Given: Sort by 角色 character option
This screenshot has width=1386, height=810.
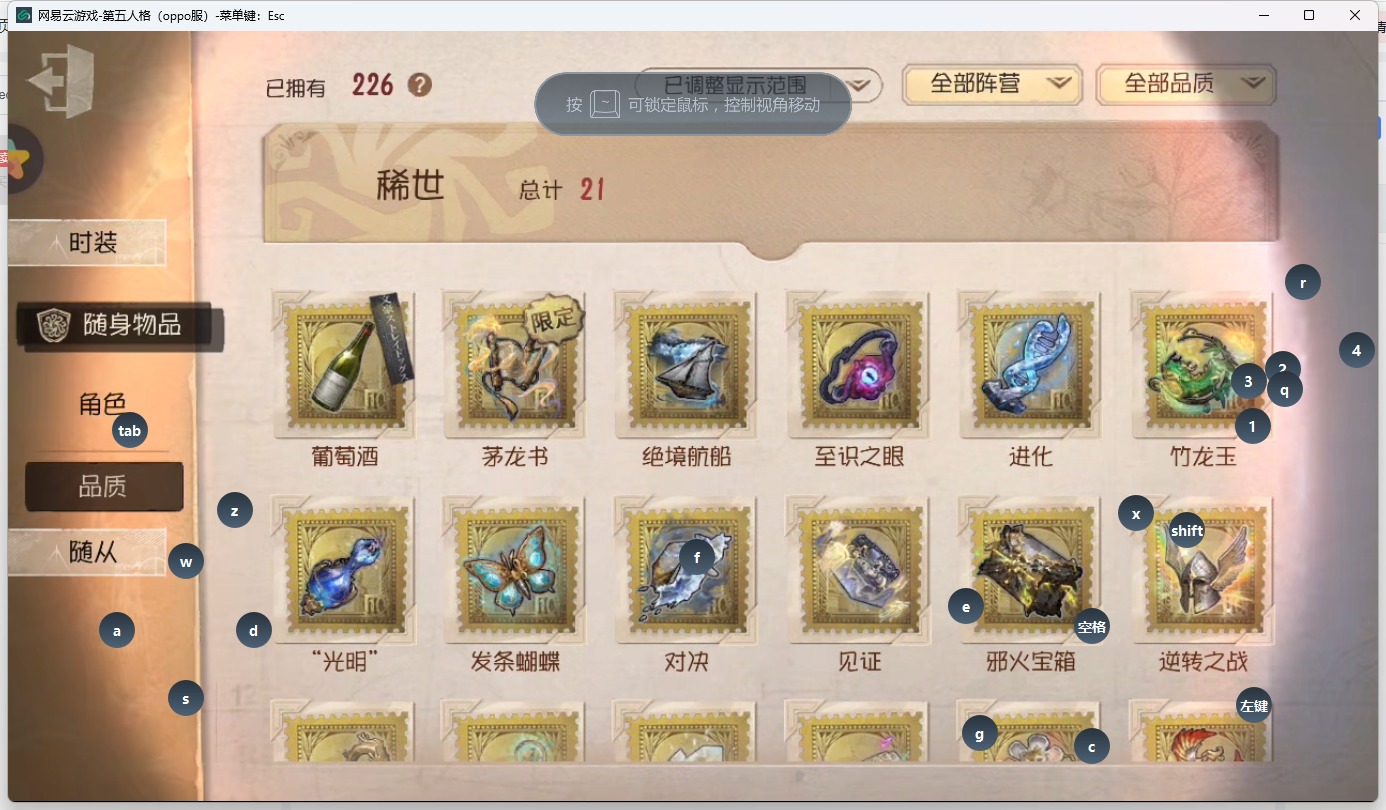Looking at the screenshot, I should click(103, 405).
